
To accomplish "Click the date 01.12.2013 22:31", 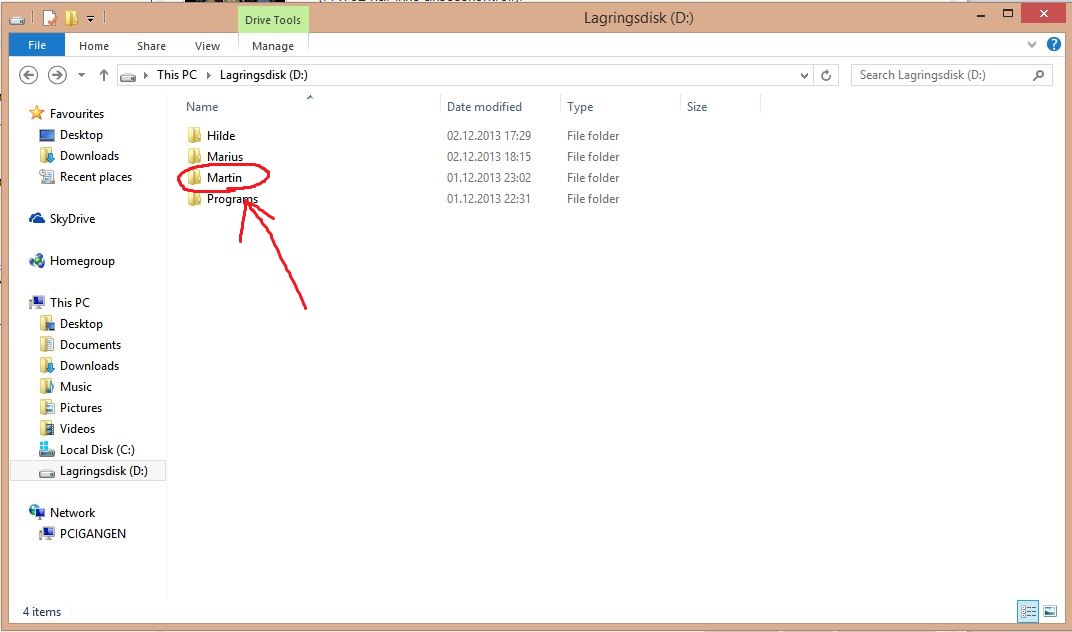I will pos(489,199).
